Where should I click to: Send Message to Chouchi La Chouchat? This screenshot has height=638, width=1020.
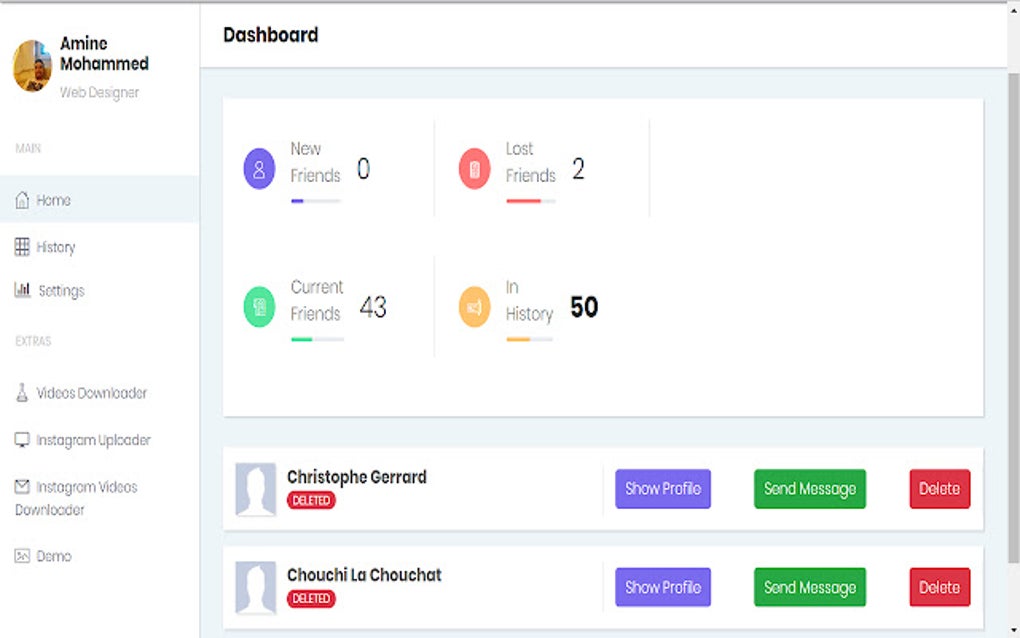click(x=810, y=587)
